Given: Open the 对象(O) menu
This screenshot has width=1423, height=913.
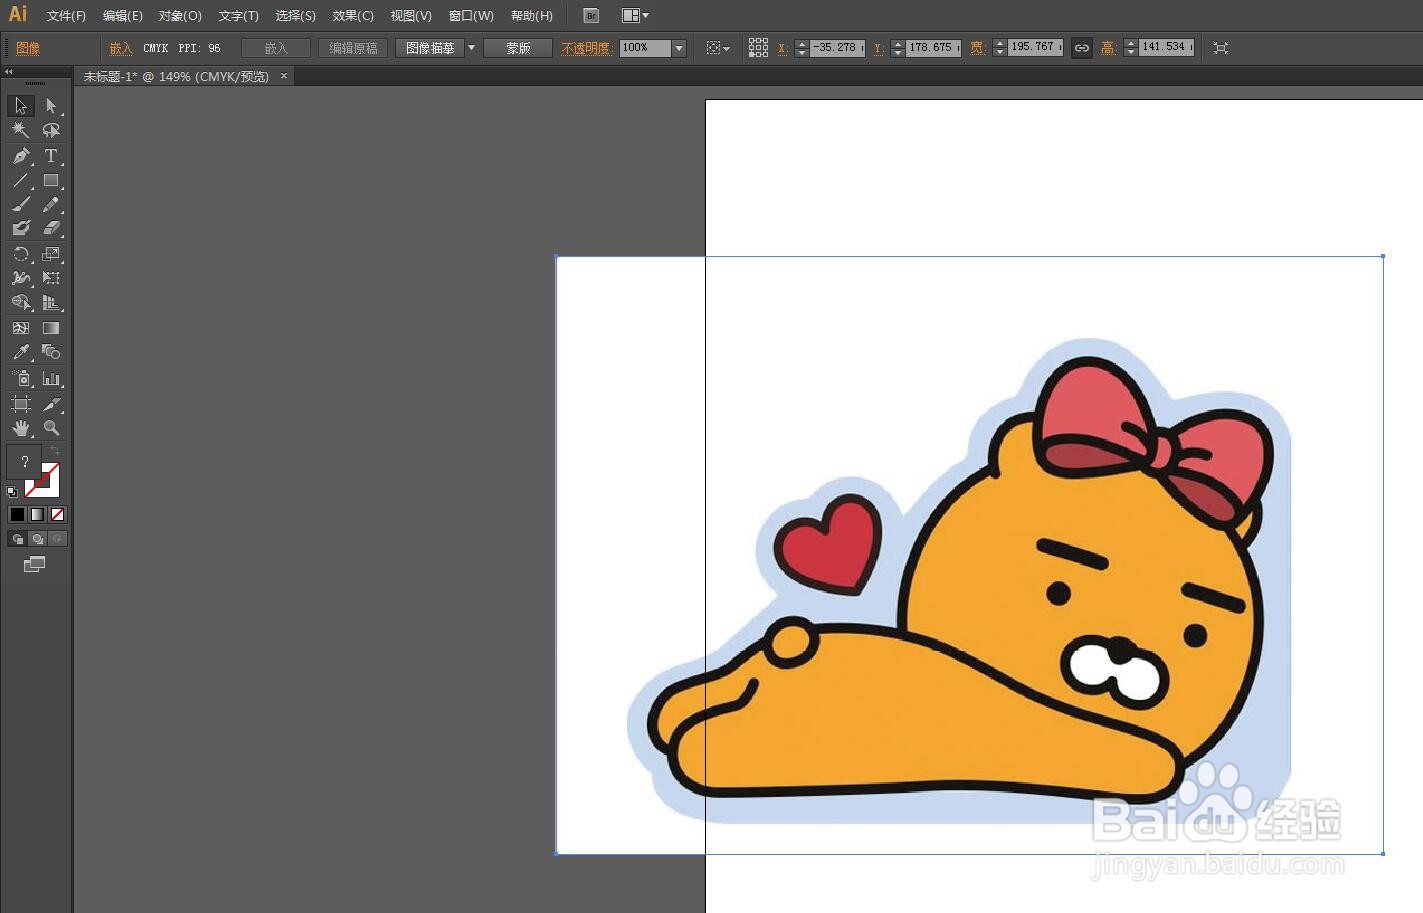Looking at the screenshot, I should [180, 16].
